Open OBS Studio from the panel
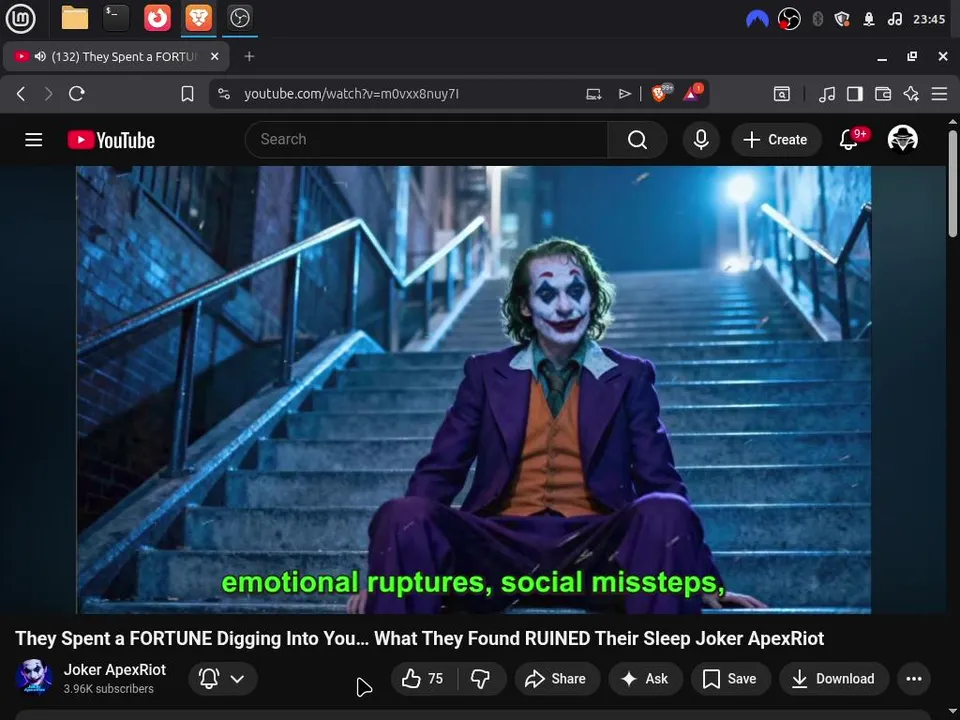This screenshot has width=960, height=720. tap(239, 18)
